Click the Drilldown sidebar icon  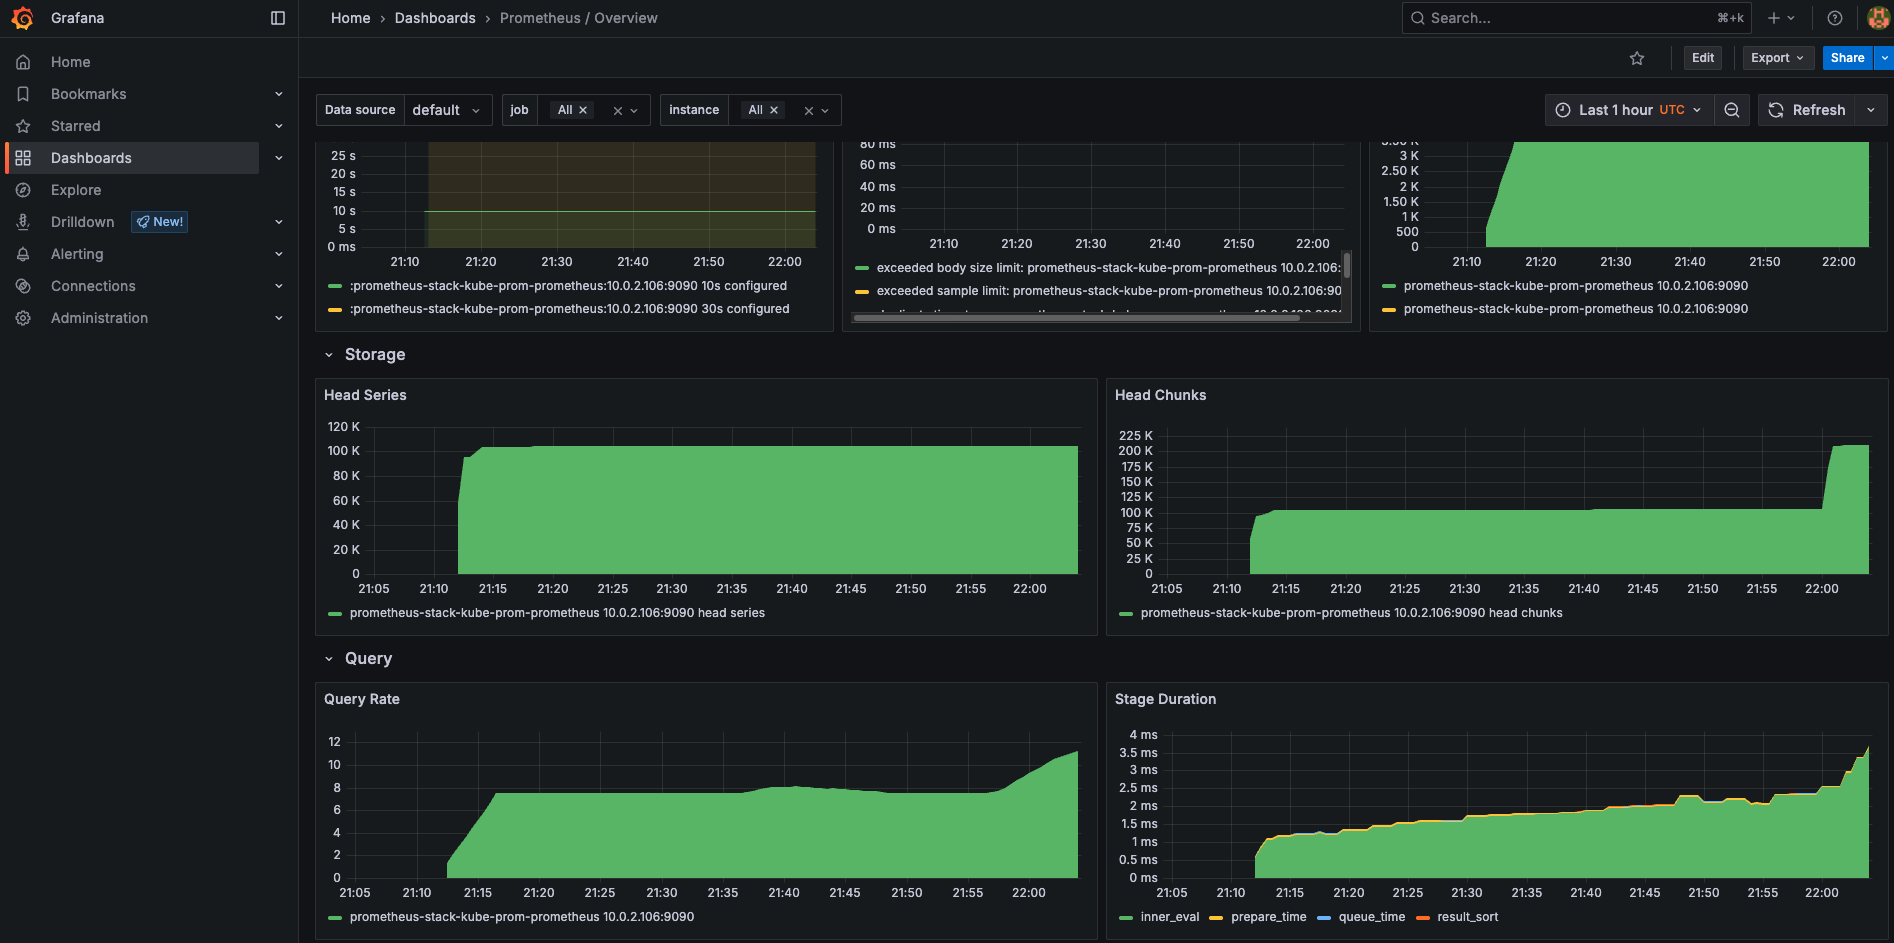(23, 222)
